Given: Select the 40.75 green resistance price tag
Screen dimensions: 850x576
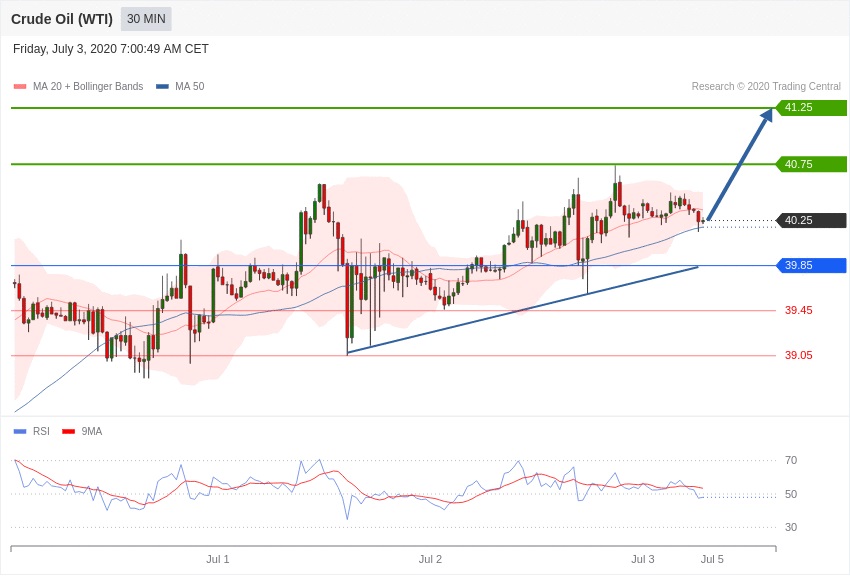Looking at the screenshot, I should pos(811,164).
